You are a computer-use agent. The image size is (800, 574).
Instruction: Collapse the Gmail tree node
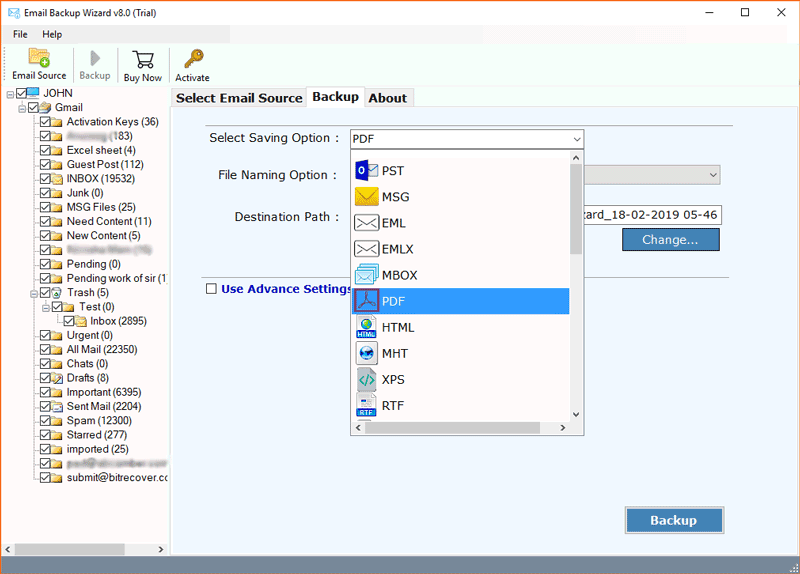click(22, 109)
